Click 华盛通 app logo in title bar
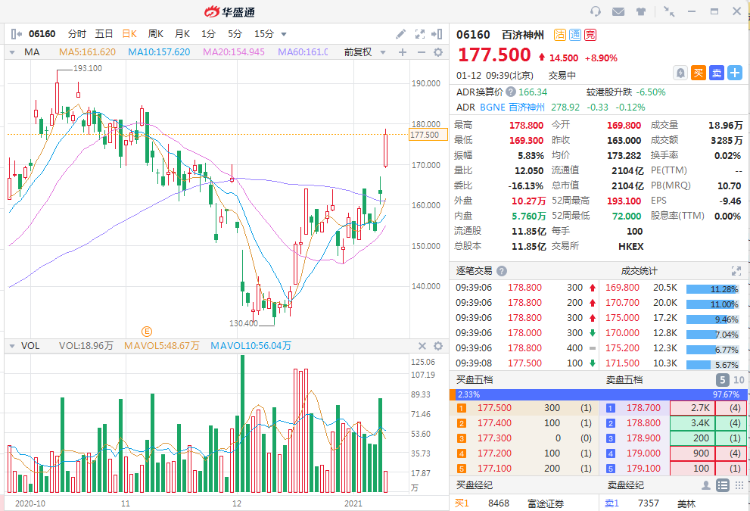750x511 pixels. 230,12
